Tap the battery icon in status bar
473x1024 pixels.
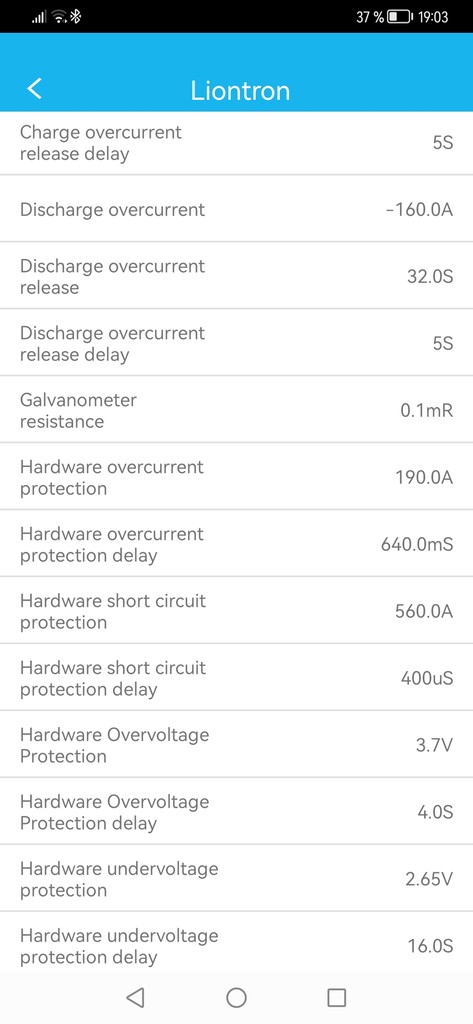[x=401, y=17]
